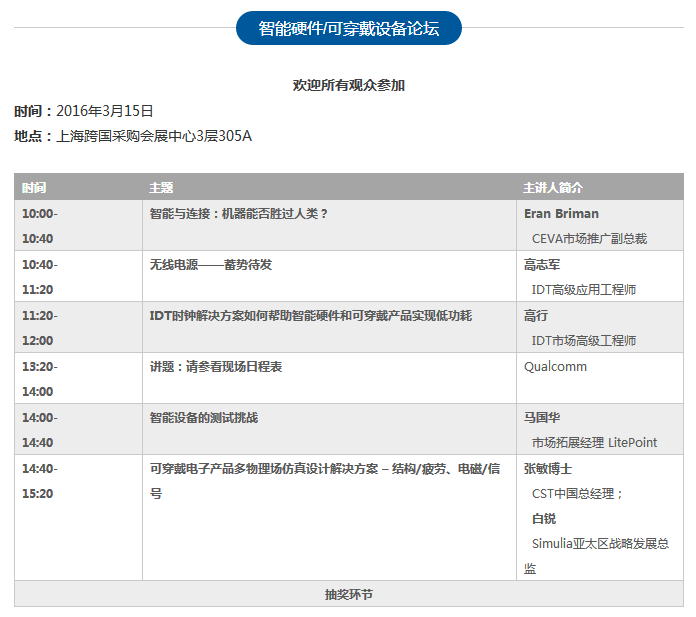The height and width of the screenshot is (617, 696).
Task: Click the date 2016年3月15日
Action: pyautogui.click(x=104, y=111)
